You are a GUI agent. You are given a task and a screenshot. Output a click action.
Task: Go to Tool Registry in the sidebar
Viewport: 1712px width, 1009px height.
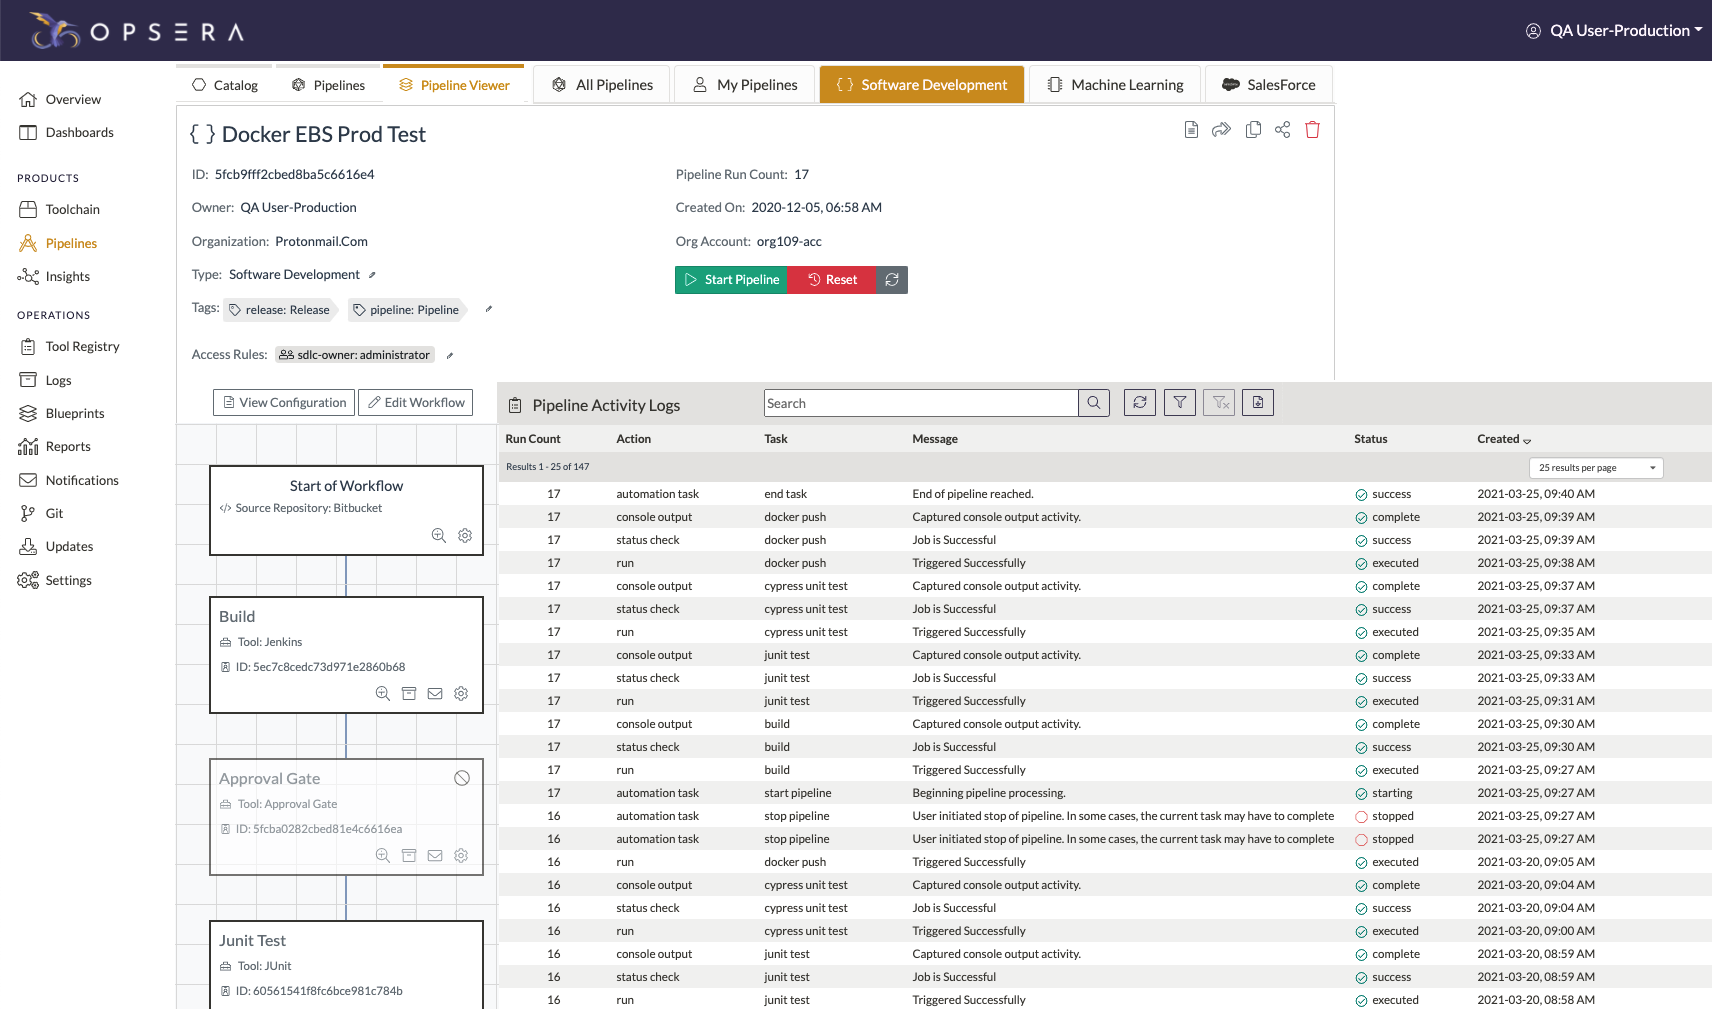click(x=82, y=347)
